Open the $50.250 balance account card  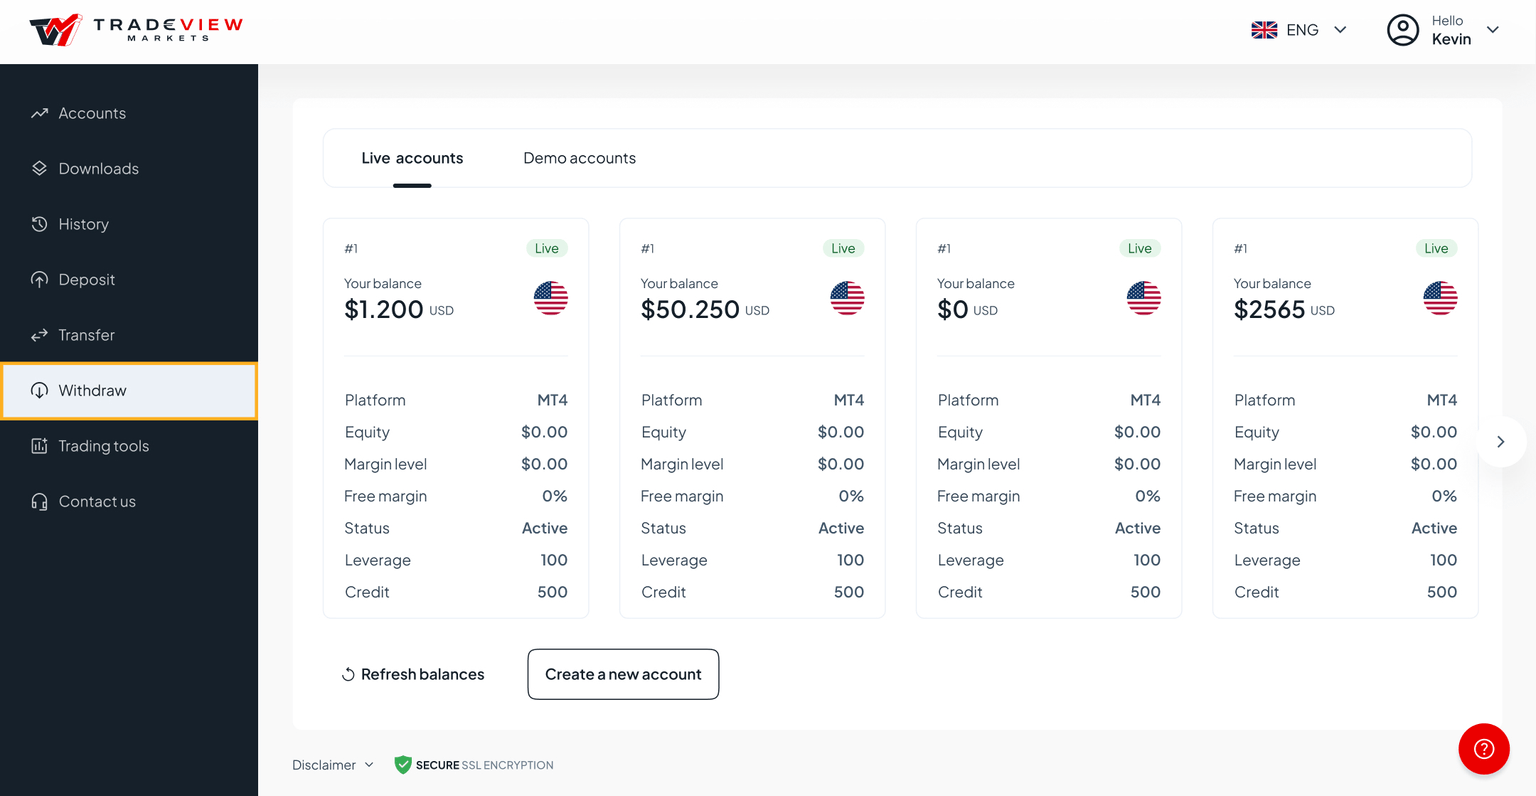pyautogui.click(x=752, y=417)
